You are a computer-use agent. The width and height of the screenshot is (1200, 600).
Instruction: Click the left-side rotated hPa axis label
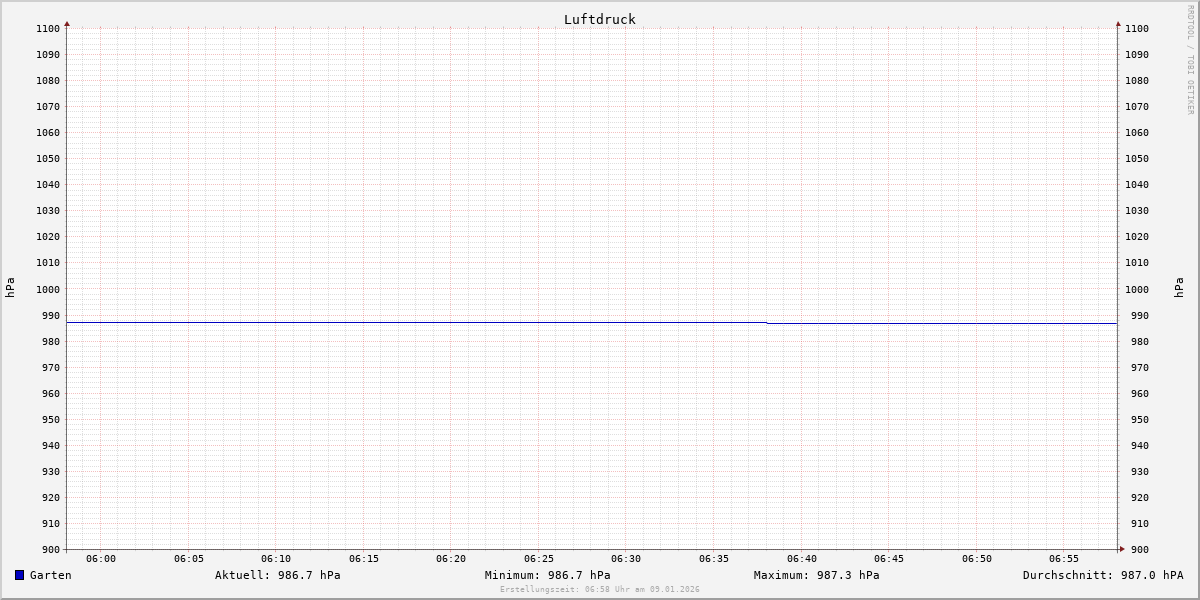[10, 288]
